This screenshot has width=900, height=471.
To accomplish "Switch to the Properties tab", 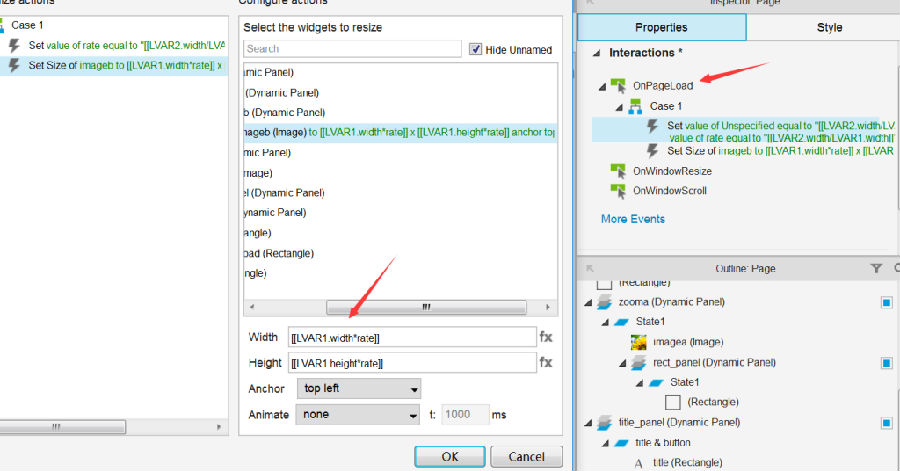I will point(661,28).
